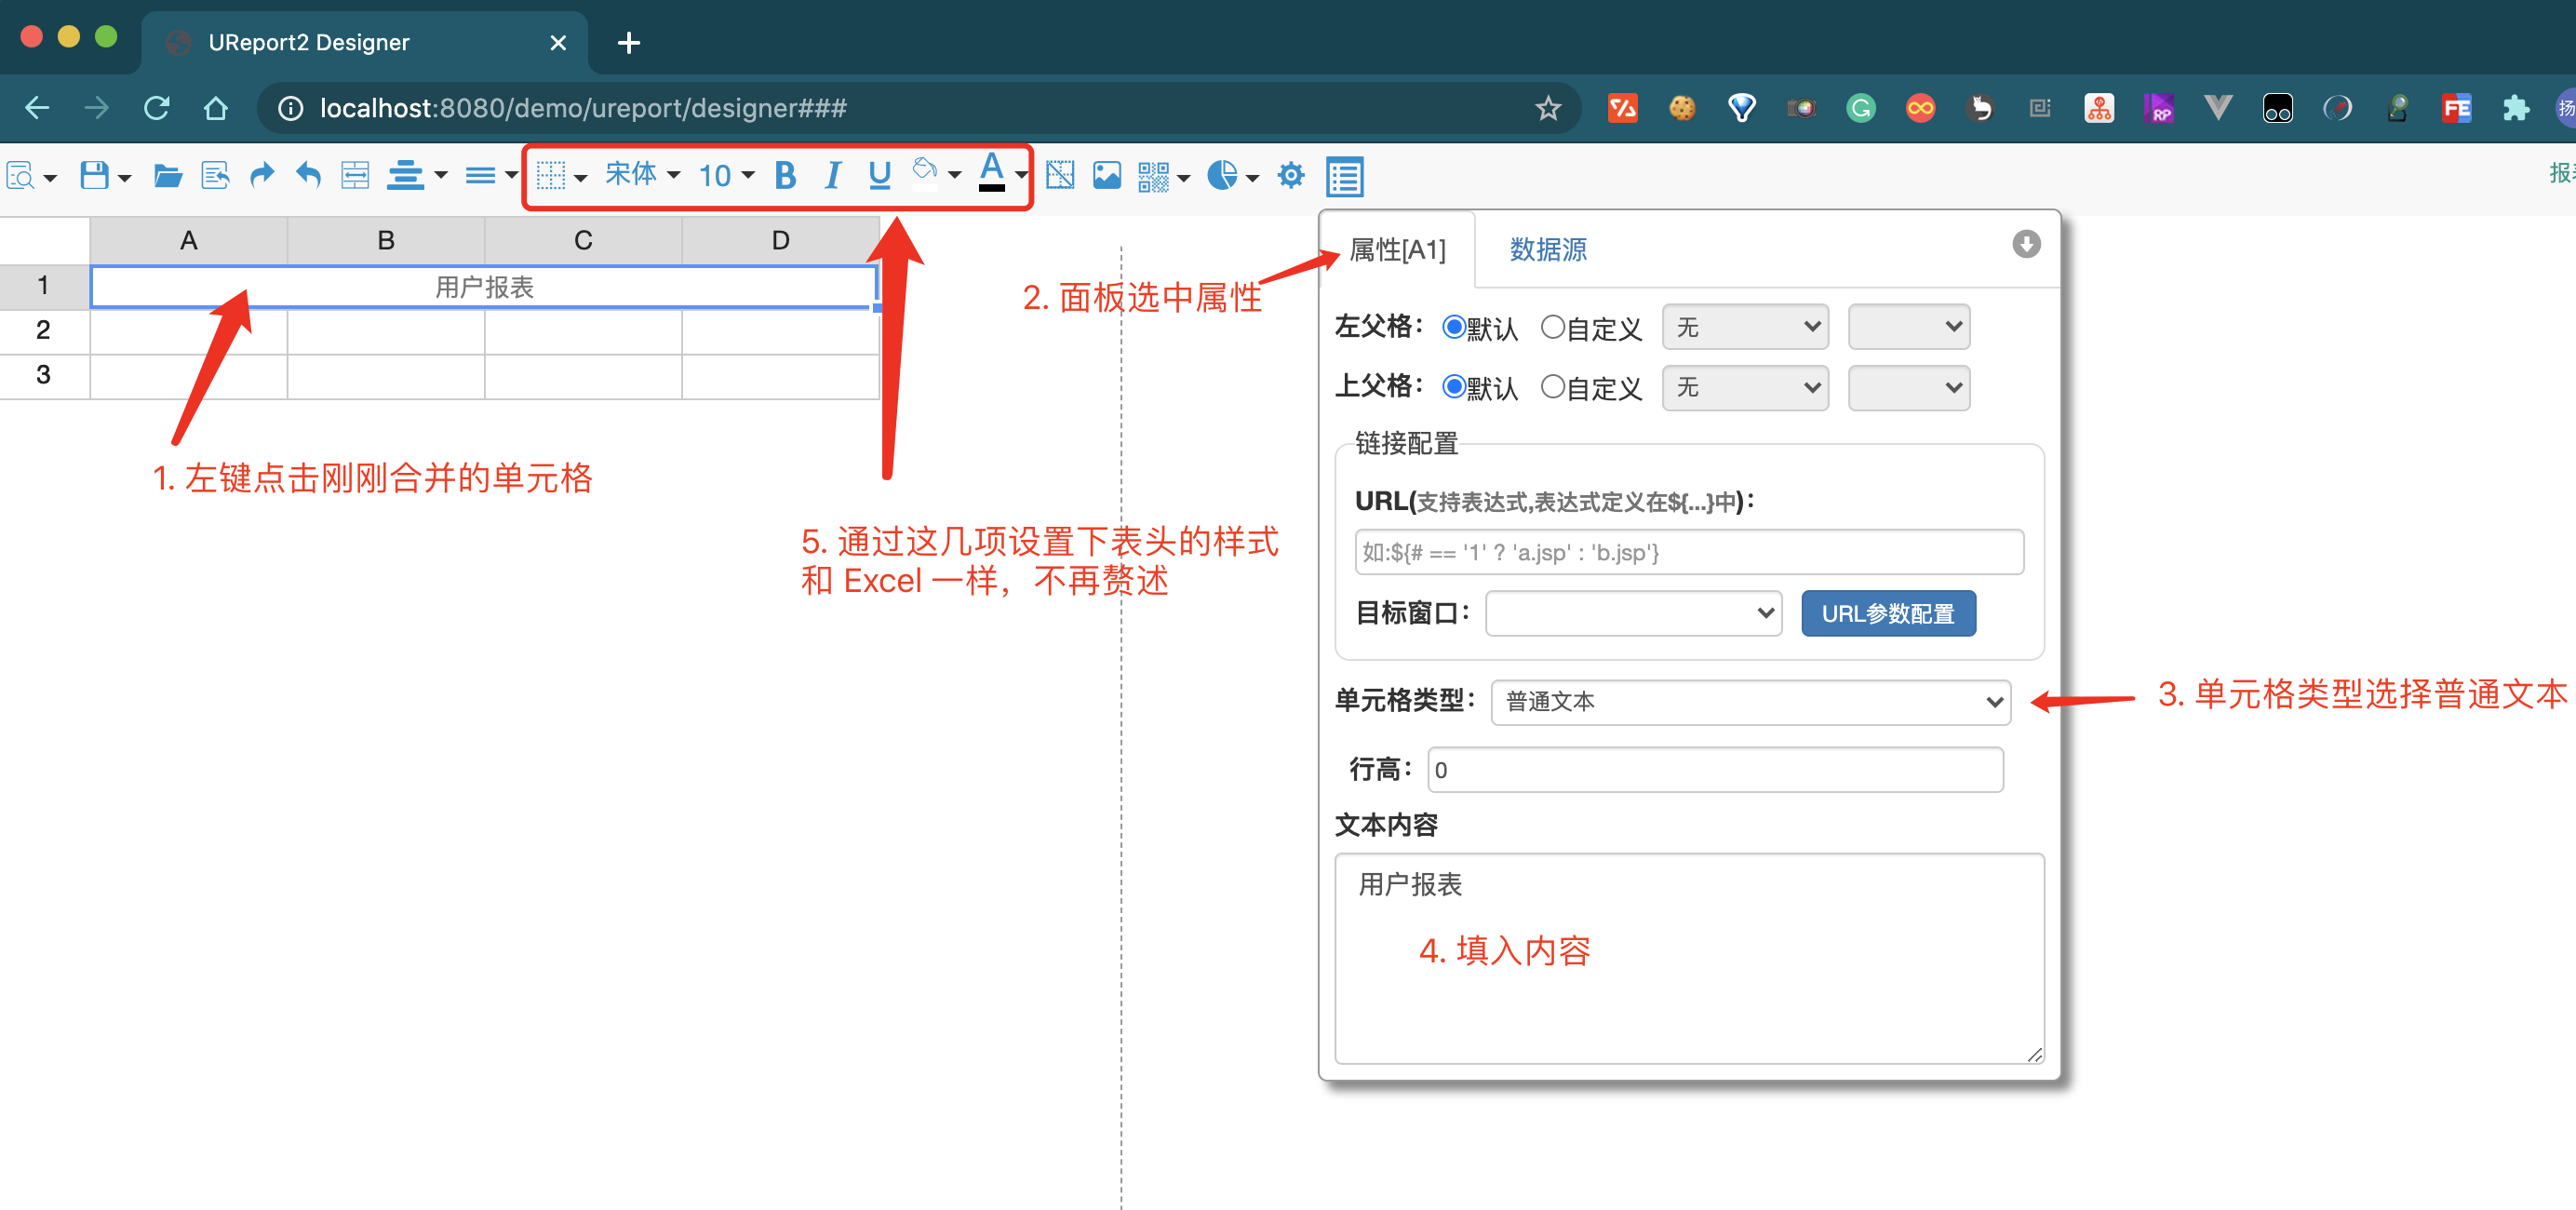
Task: Click the 行高 input field
Action: pyautogui.click(x=1715, y=769)
